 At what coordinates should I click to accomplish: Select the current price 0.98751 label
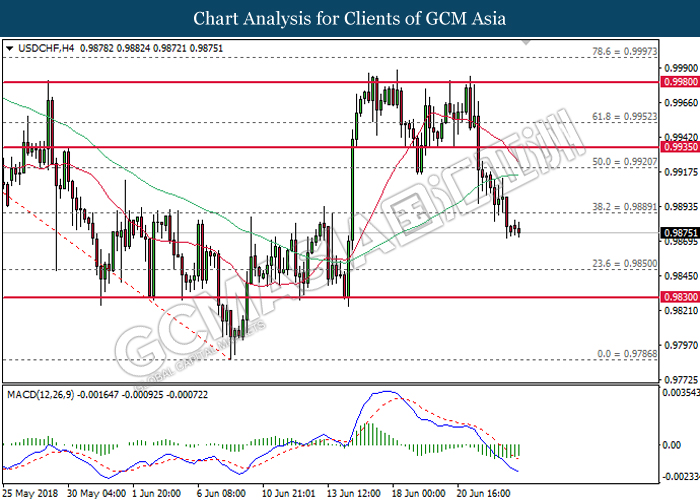click(x=679, y=233)
